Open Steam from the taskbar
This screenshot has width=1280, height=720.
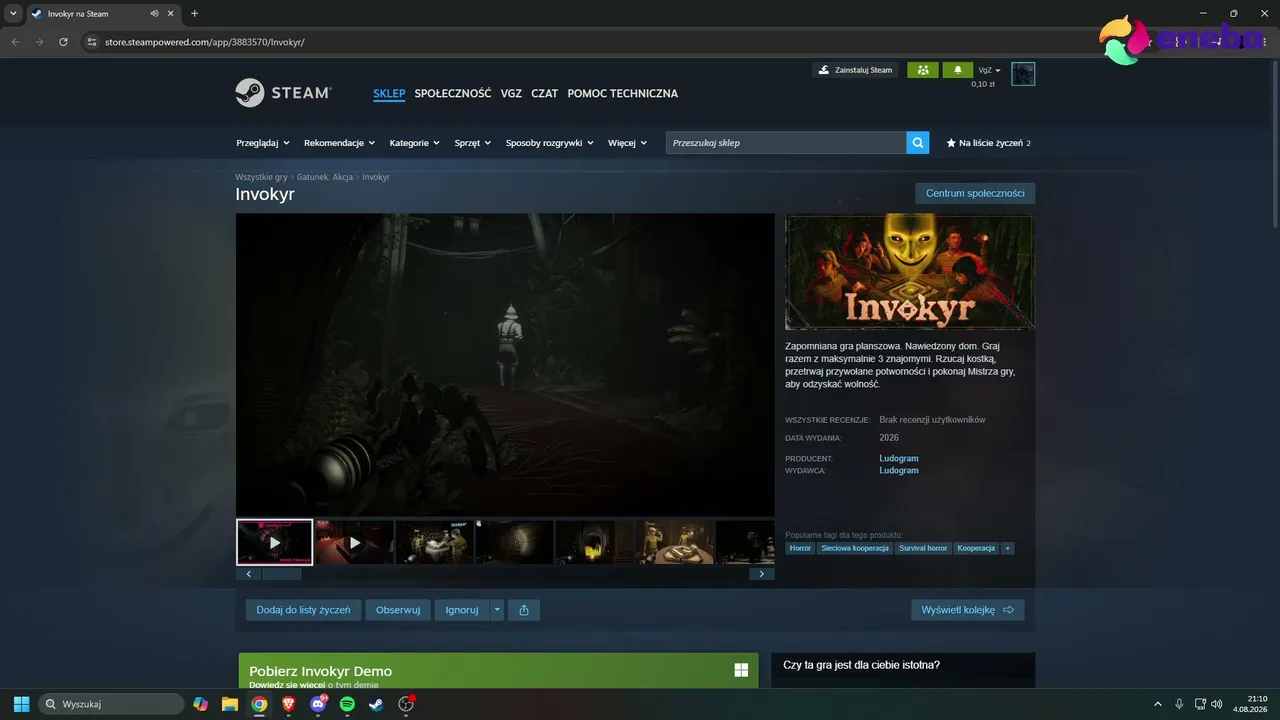376,704
